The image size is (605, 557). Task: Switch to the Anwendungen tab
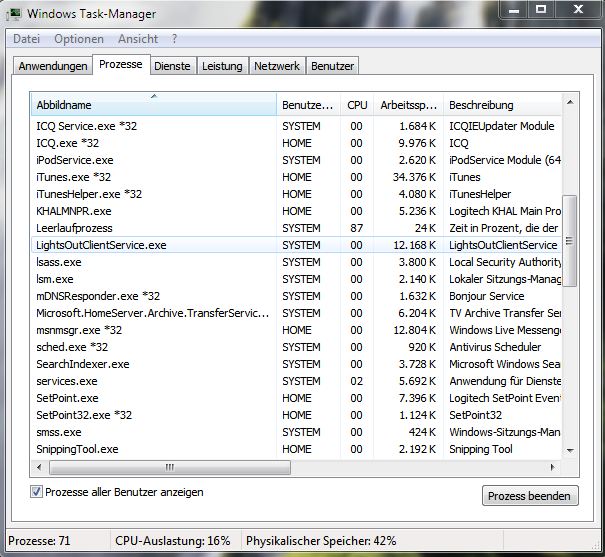tap(53, 66)
